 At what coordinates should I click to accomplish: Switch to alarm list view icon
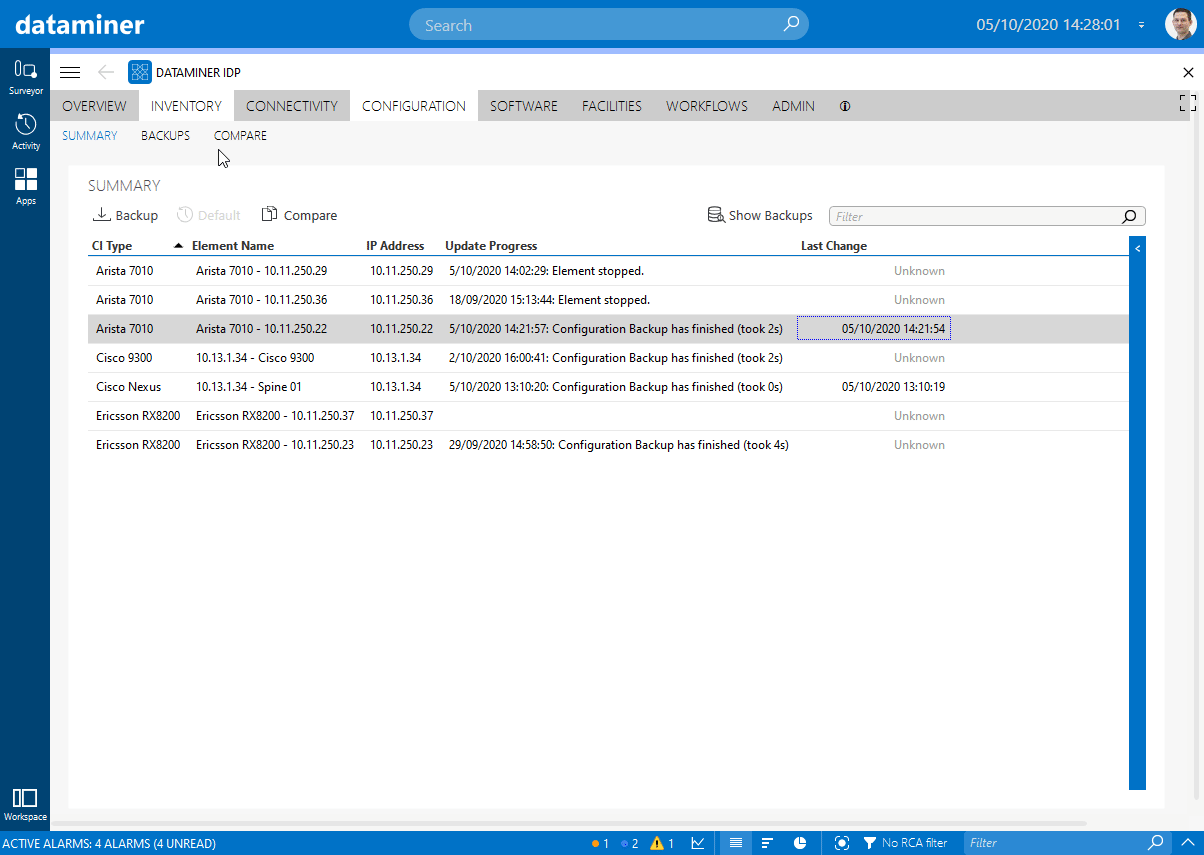(x=736, y=843)
